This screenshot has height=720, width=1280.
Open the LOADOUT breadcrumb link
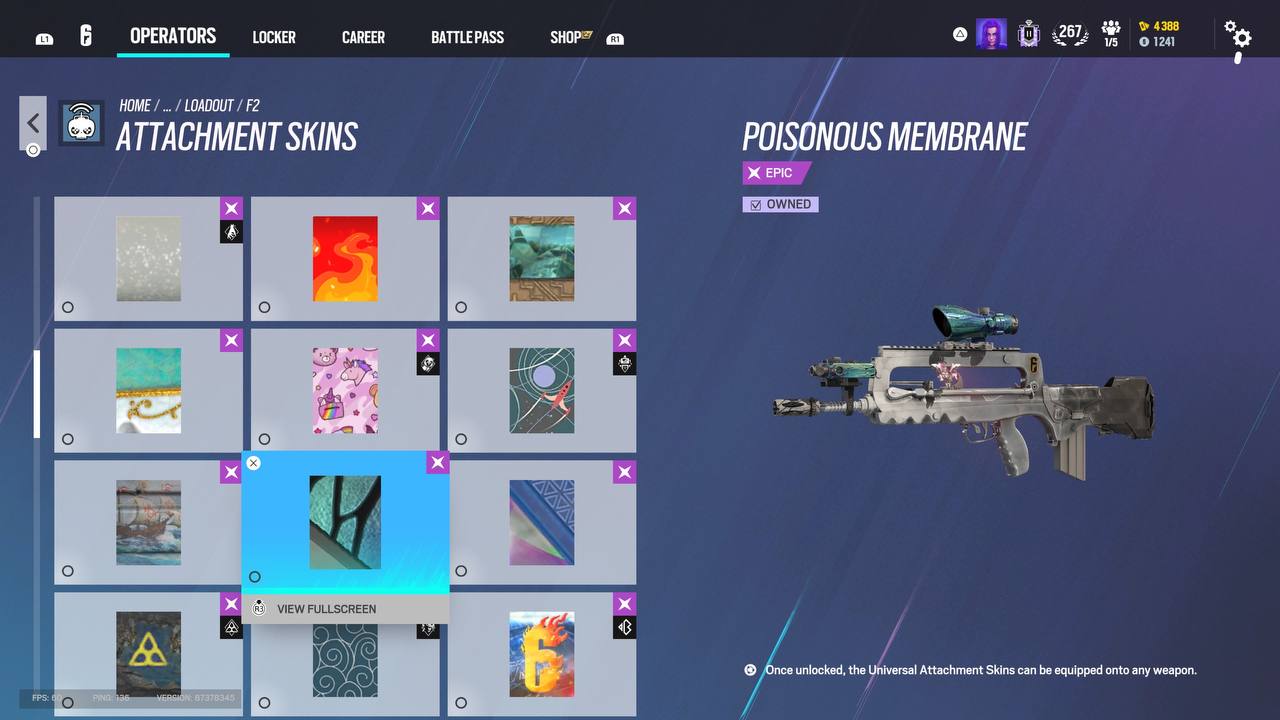point(209,106)
